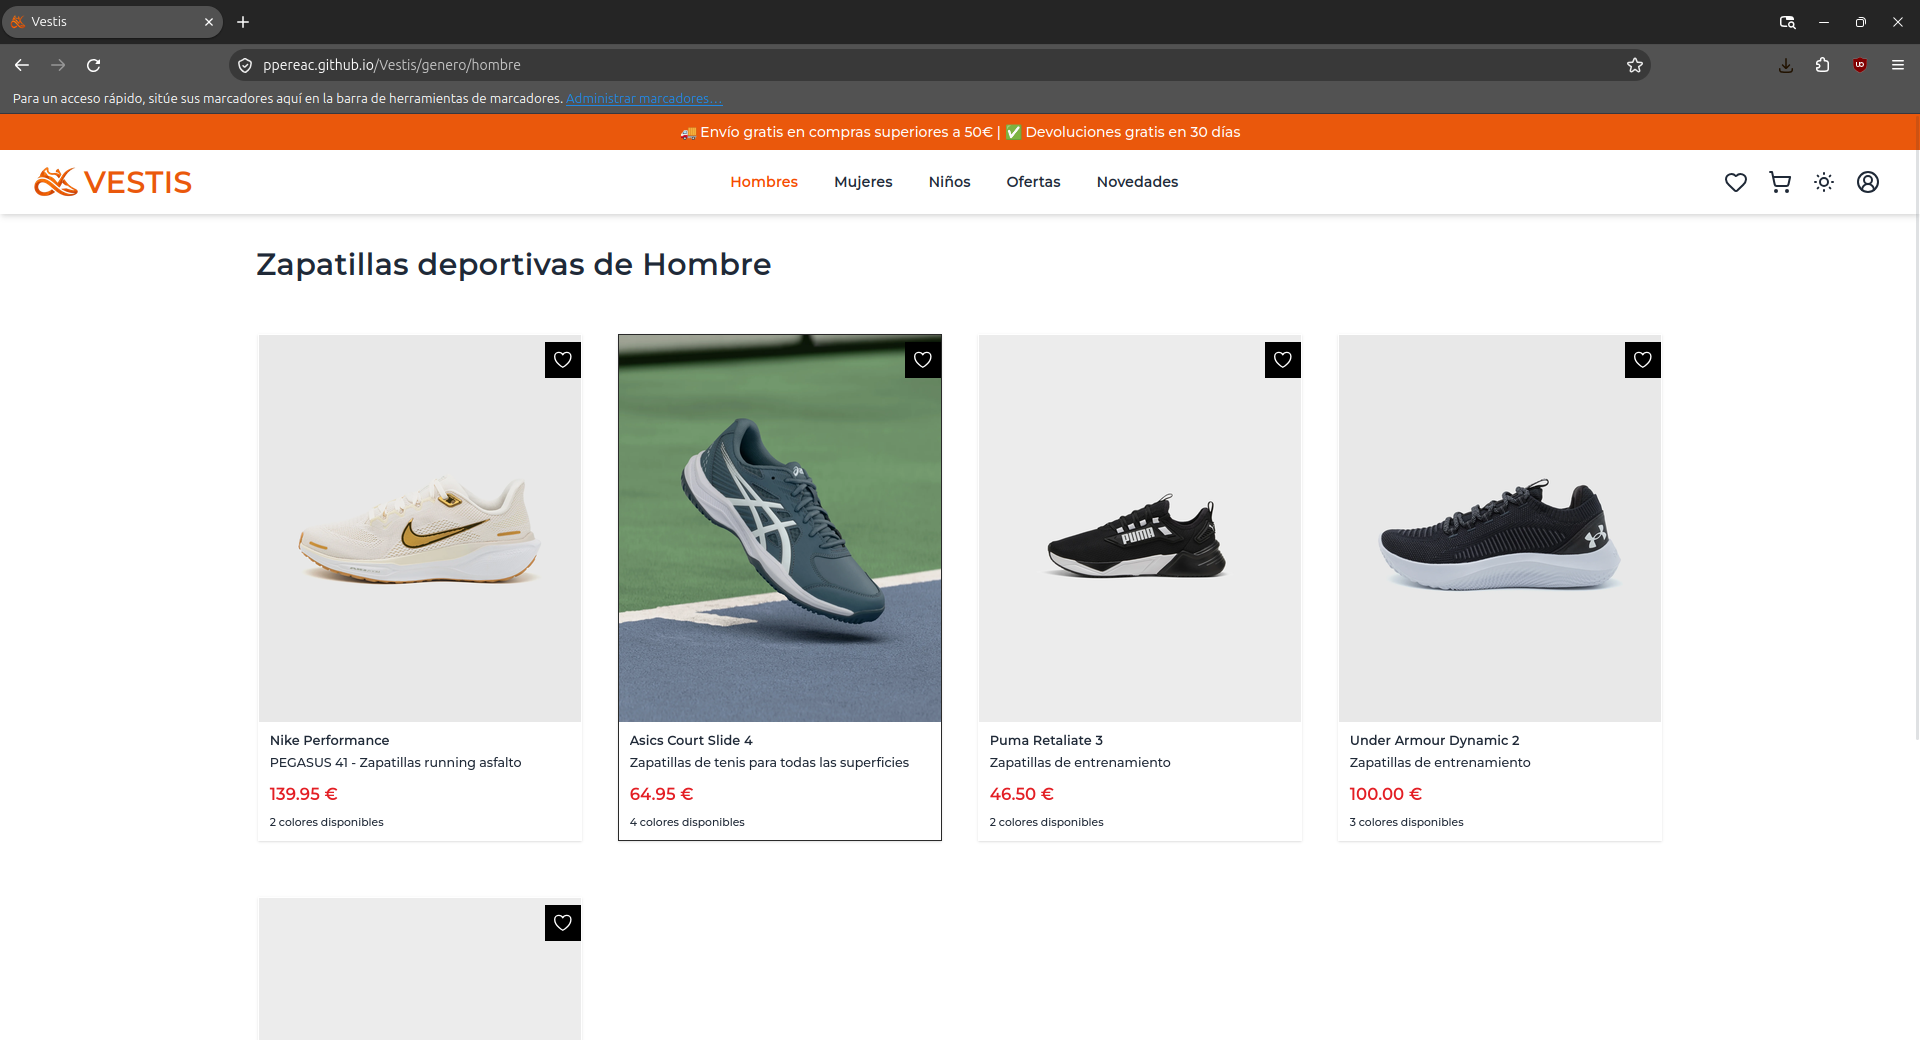This screenshot has height=1040, width=1920.
Task: Click the Nike Performance product title
Action: coord(329,740)
